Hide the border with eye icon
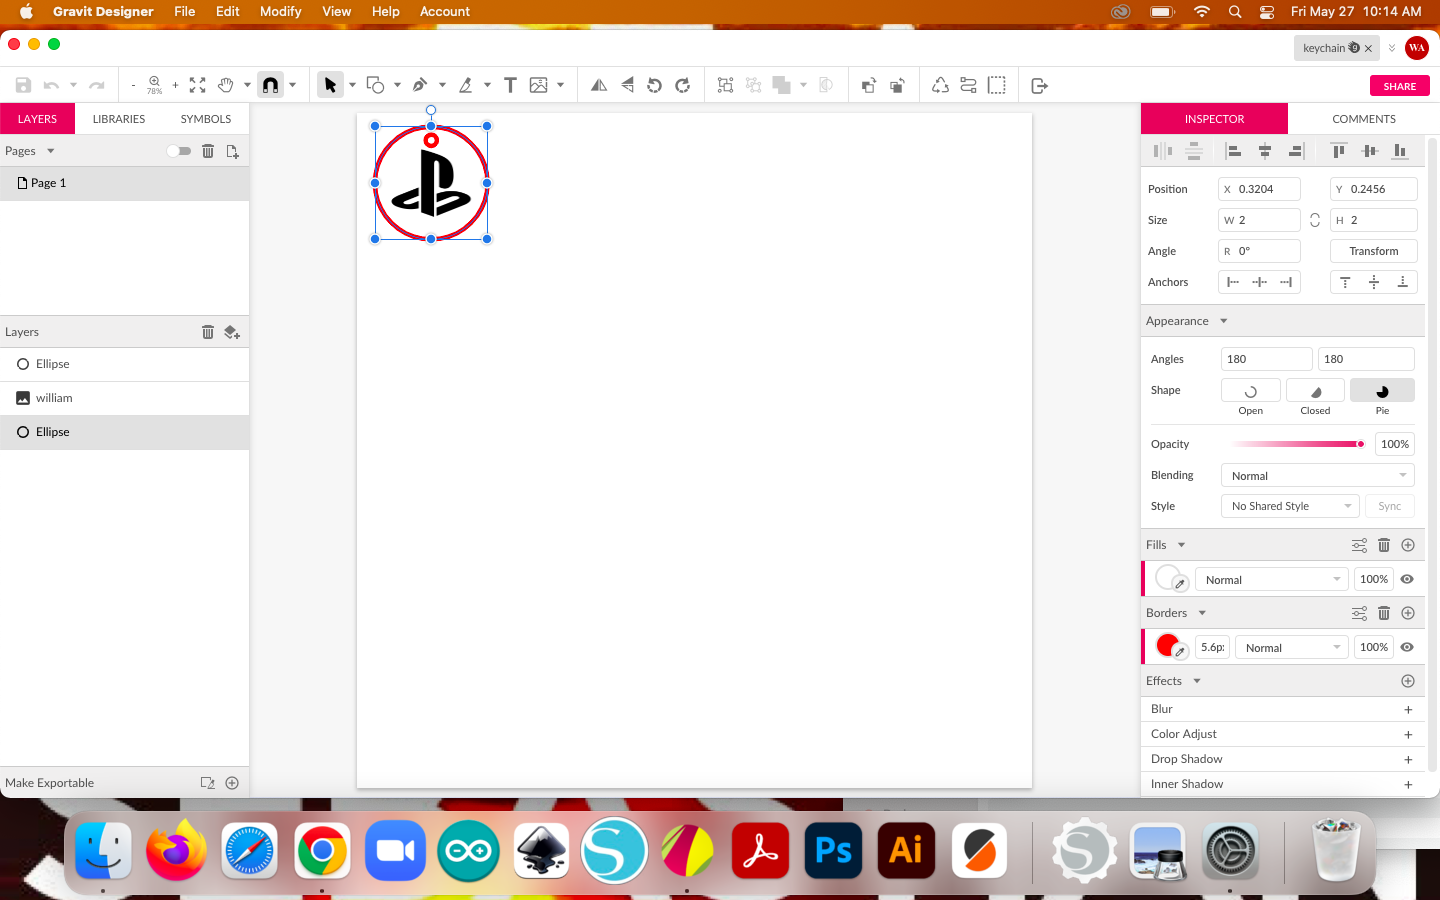Image resolution: width=1440 pixels, height=900 pixels. click(1407, 647)
